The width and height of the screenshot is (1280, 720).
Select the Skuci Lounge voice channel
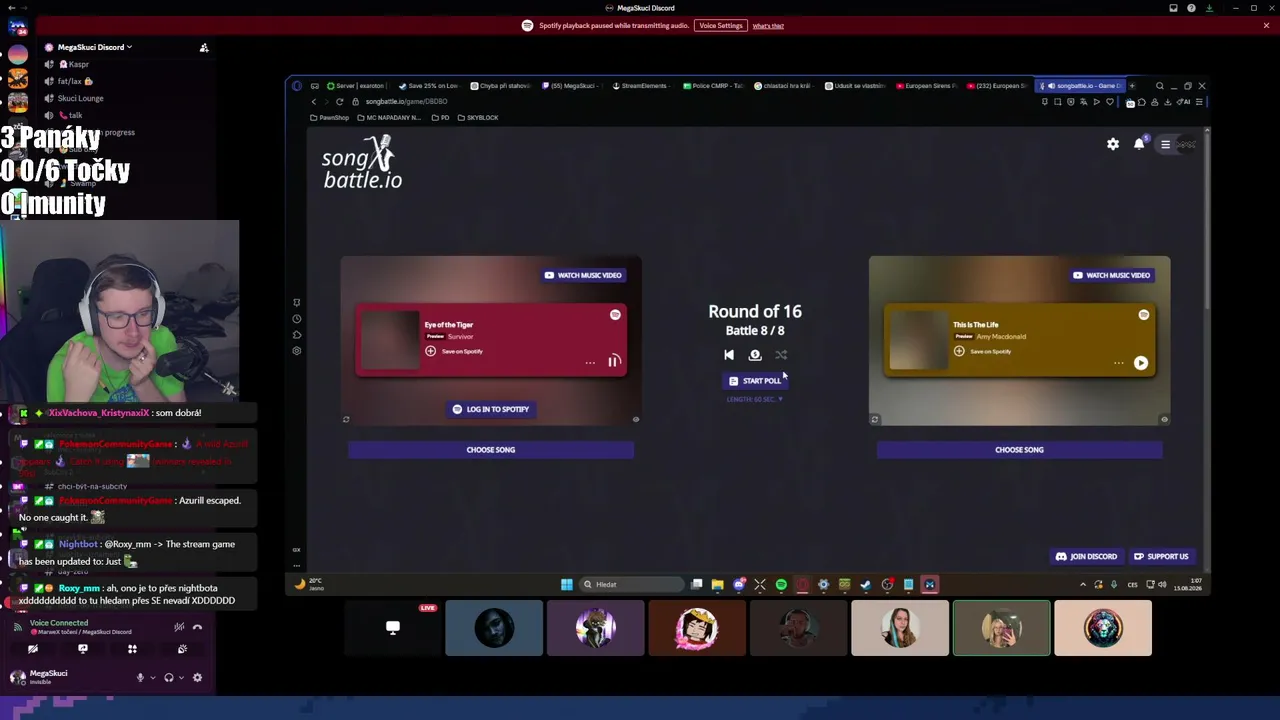80,98
